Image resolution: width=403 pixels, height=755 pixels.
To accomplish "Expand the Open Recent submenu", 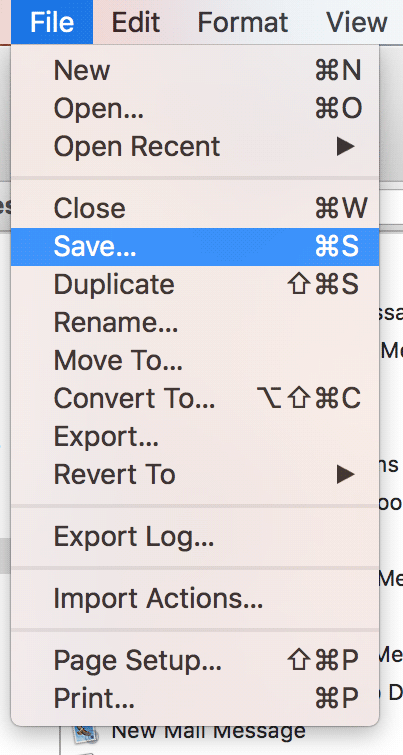I will click(195, 146).
